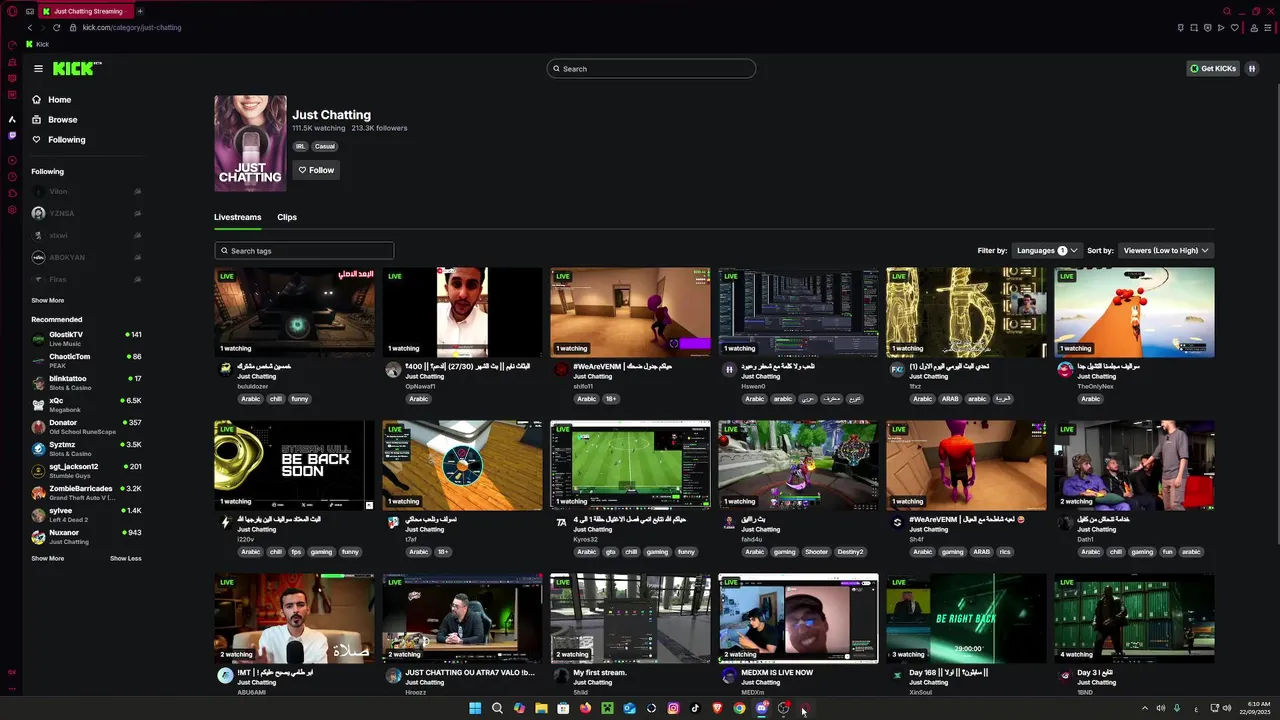The height and width of the screenshot is (720, 1280).
Task: Open Viewers (Low to High) sort dropdown
Action: pyautogui.click(x=1166, y=250)
